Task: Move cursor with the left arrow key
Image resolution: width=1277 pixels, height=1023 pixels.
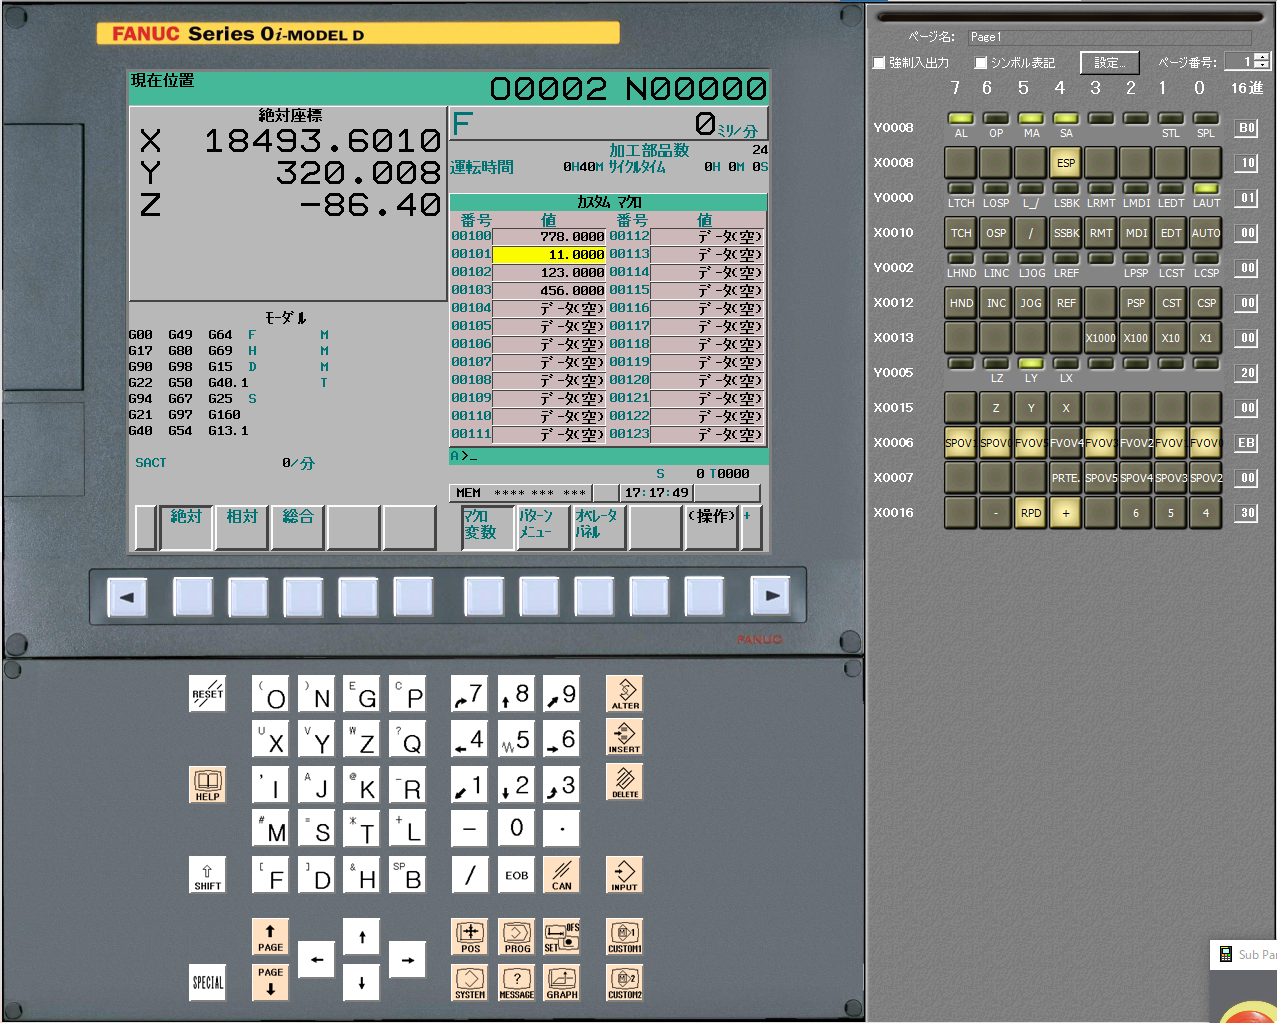Action: (x=316, y=959)
